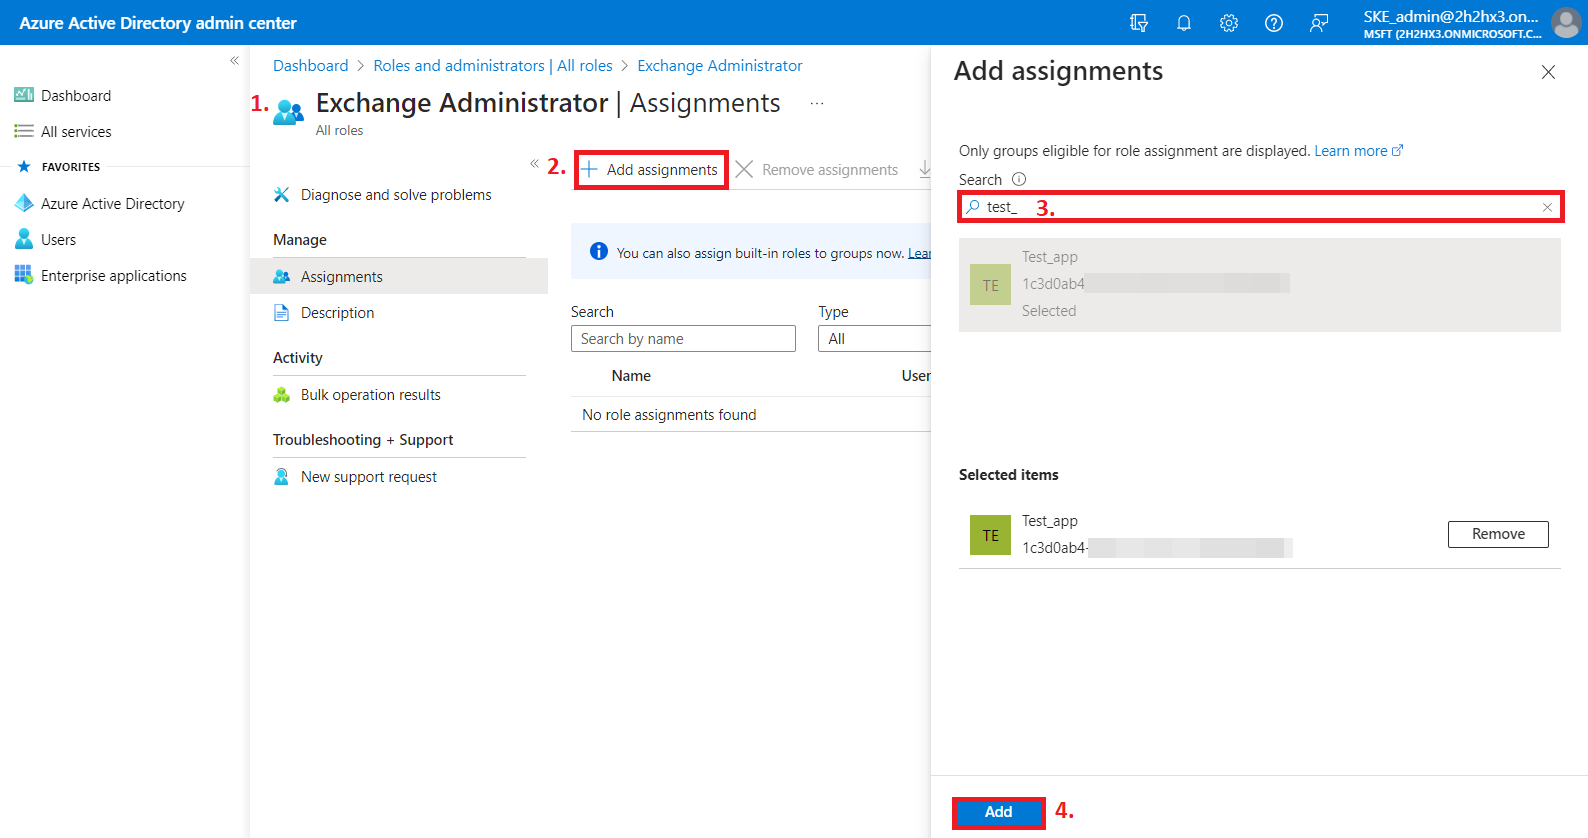Go to the Roles and administrators breadcrumb
1588x838 pixels.
(x=492, y=66)
